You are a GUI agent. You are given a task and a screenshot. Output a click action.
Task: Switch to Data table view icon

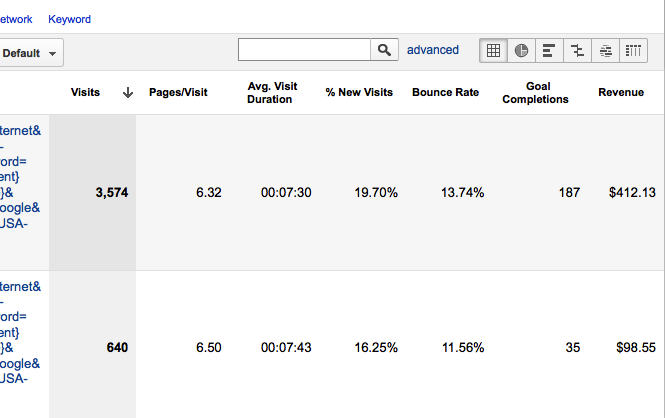[x=493, y=50]
